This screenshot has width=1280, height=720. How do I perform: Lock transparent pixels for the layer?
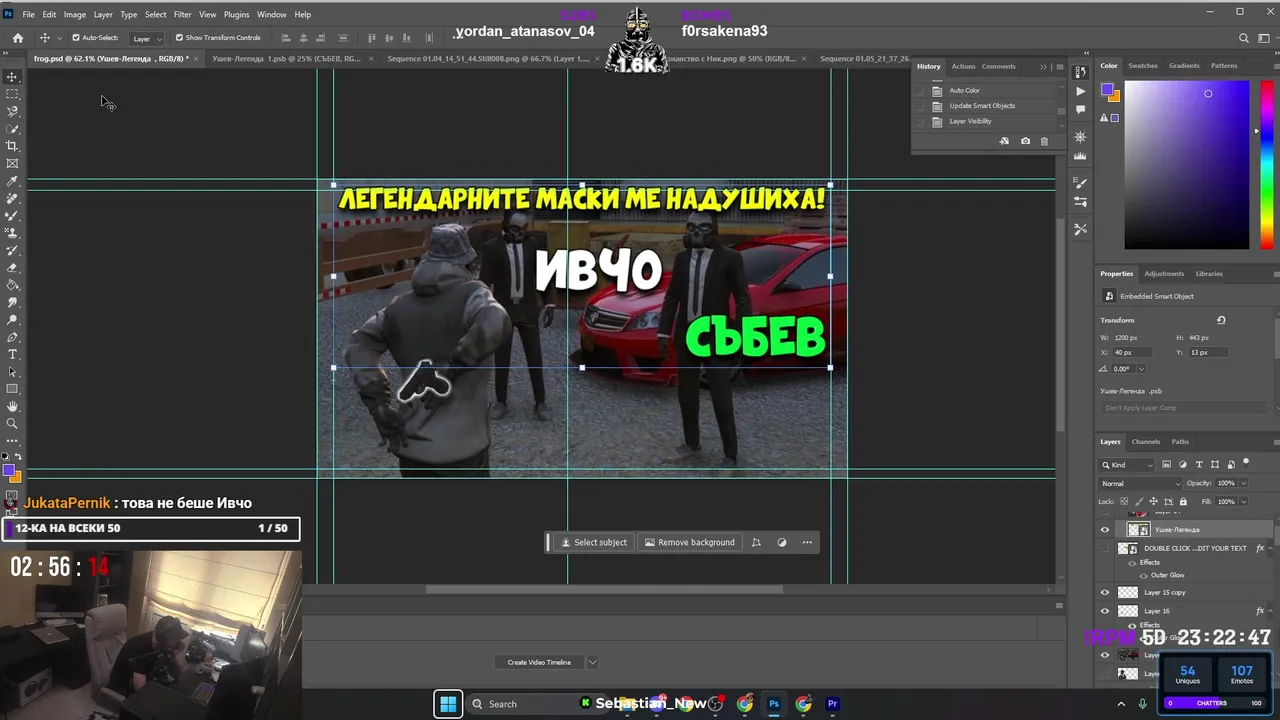coord(1123,501)
